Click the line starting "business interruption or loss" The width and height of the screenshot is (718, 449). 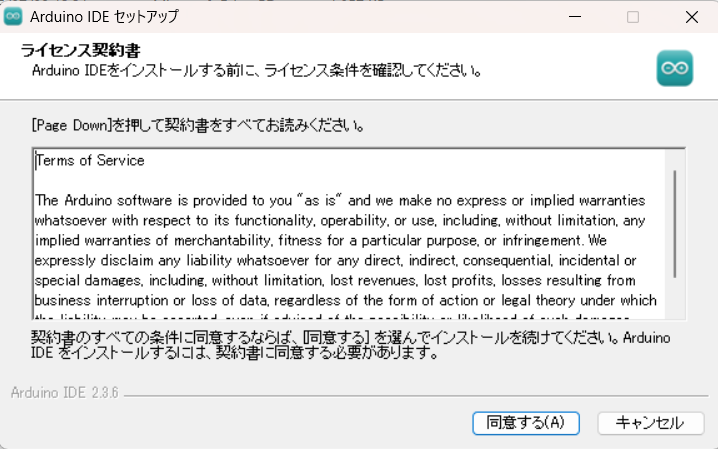[346, 300]
